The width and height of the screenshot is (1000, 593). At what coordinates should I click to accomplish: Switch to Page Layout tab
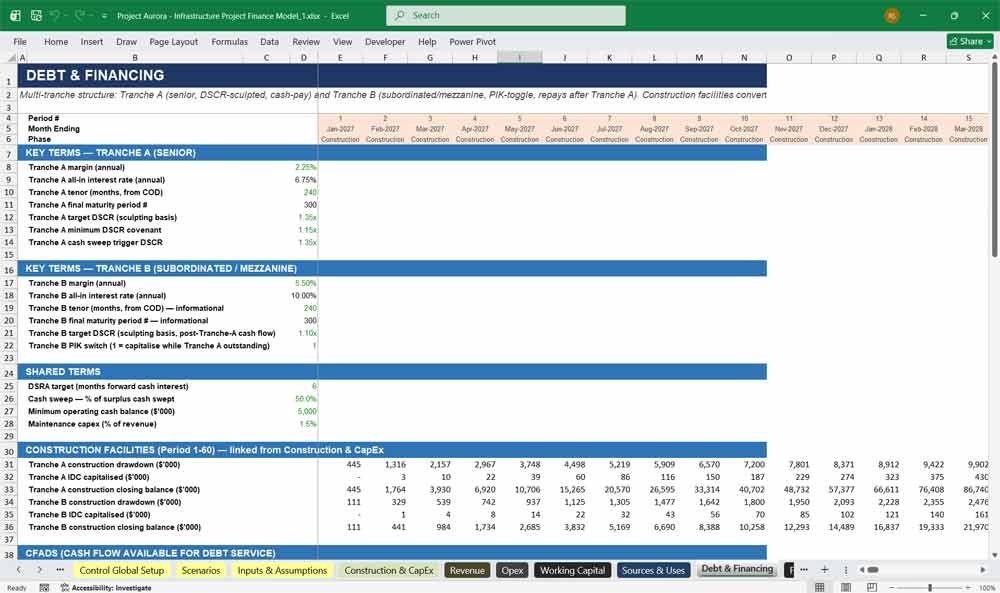coord(173,41)
